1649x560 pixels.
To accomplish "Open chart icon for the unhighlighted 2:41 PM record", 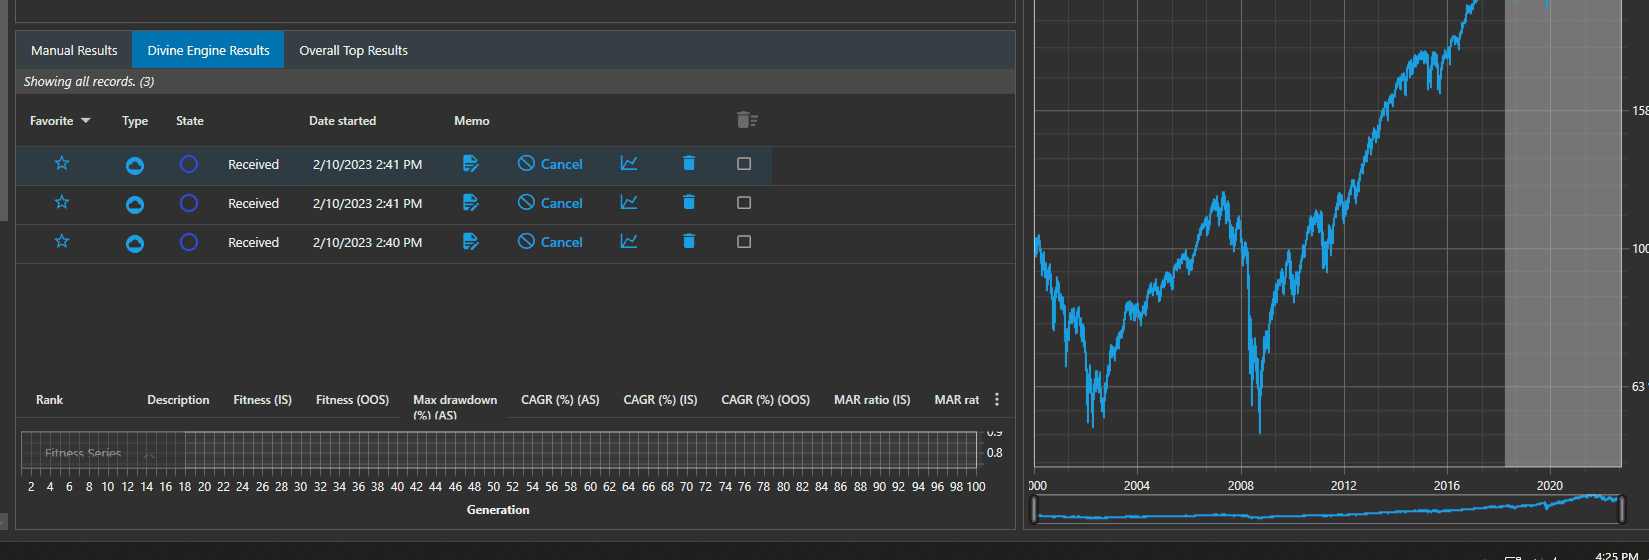I will [x=629, y=202].
